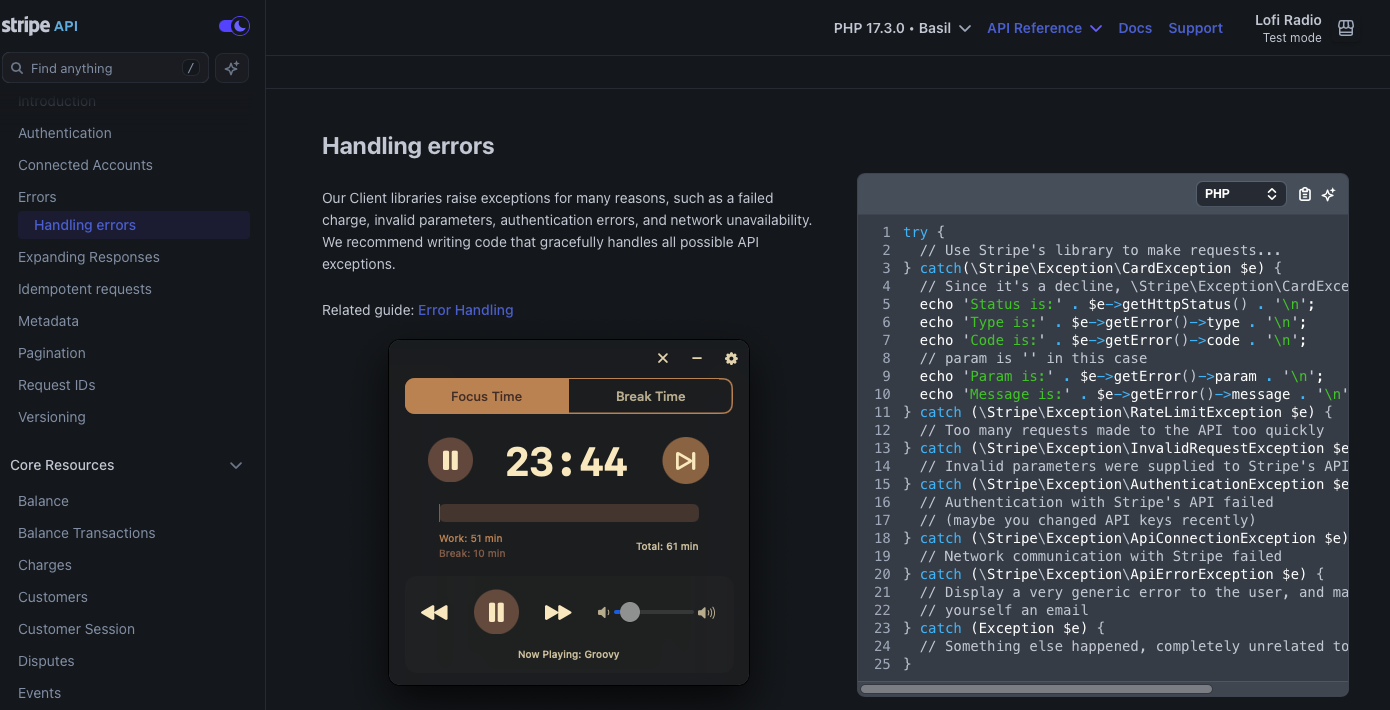Click the Stripe API logo
This screenshot has height=710, width=1390.
pos(40,26)
